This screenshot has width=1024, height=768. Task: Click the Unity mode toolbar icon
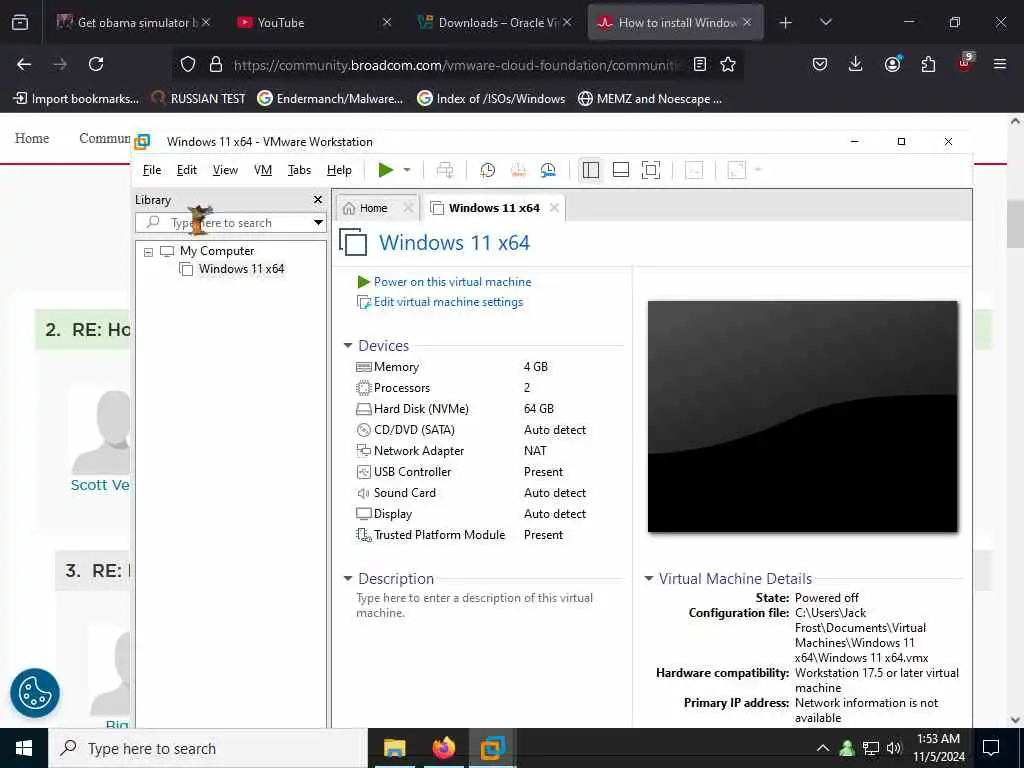coord(694,170)
